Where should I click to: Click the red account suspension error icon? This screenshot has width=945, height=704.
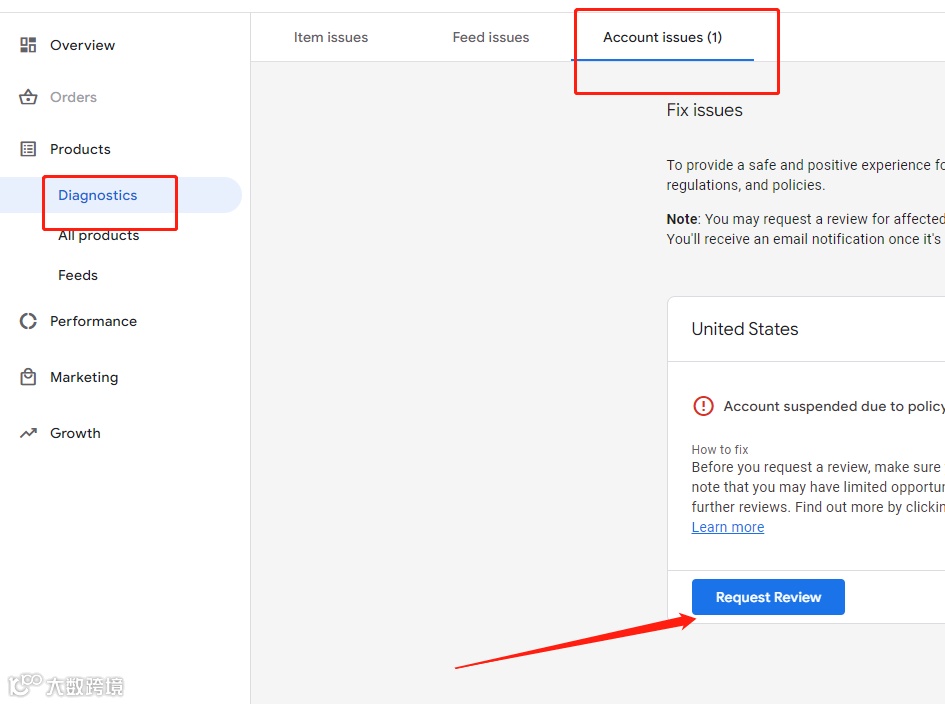point(703,406)
